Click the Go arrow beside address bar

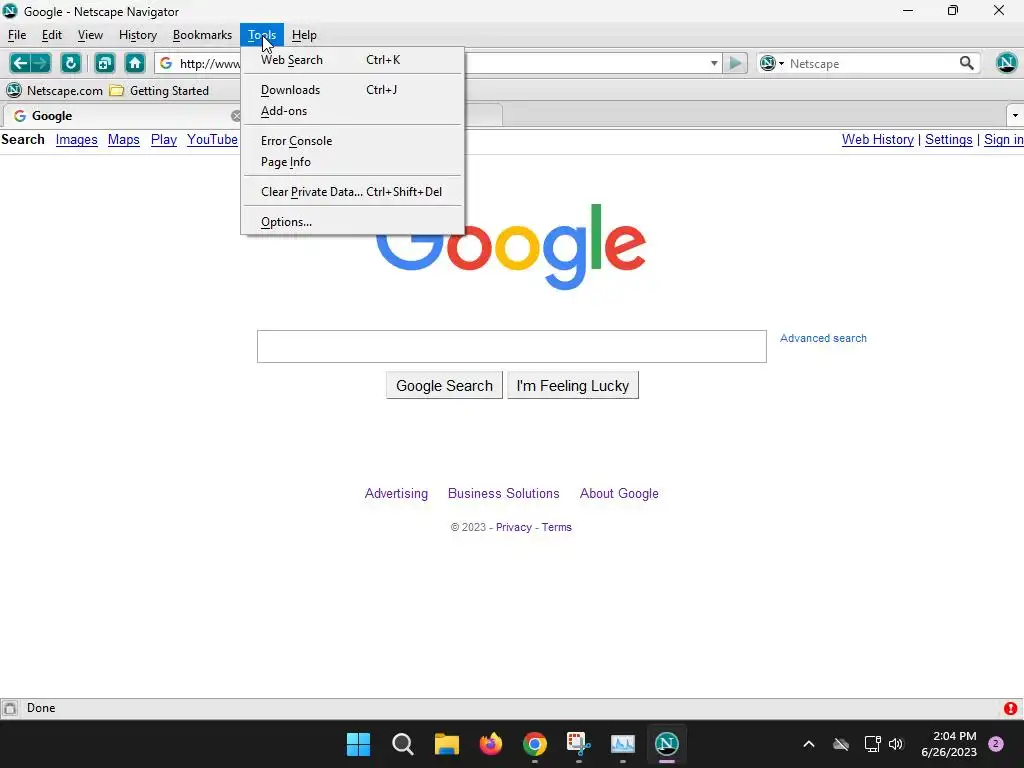coord(735,63)
